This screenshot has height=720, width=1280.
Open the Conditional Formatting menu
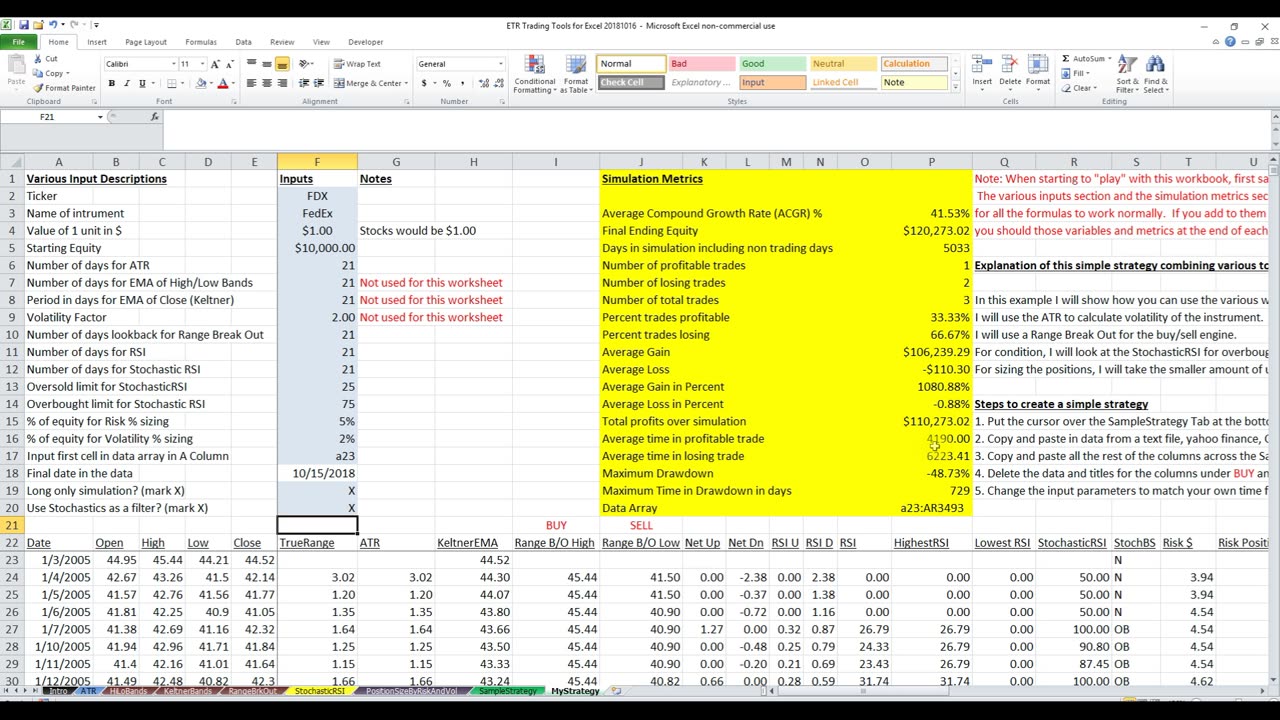[x=535, y=74]
